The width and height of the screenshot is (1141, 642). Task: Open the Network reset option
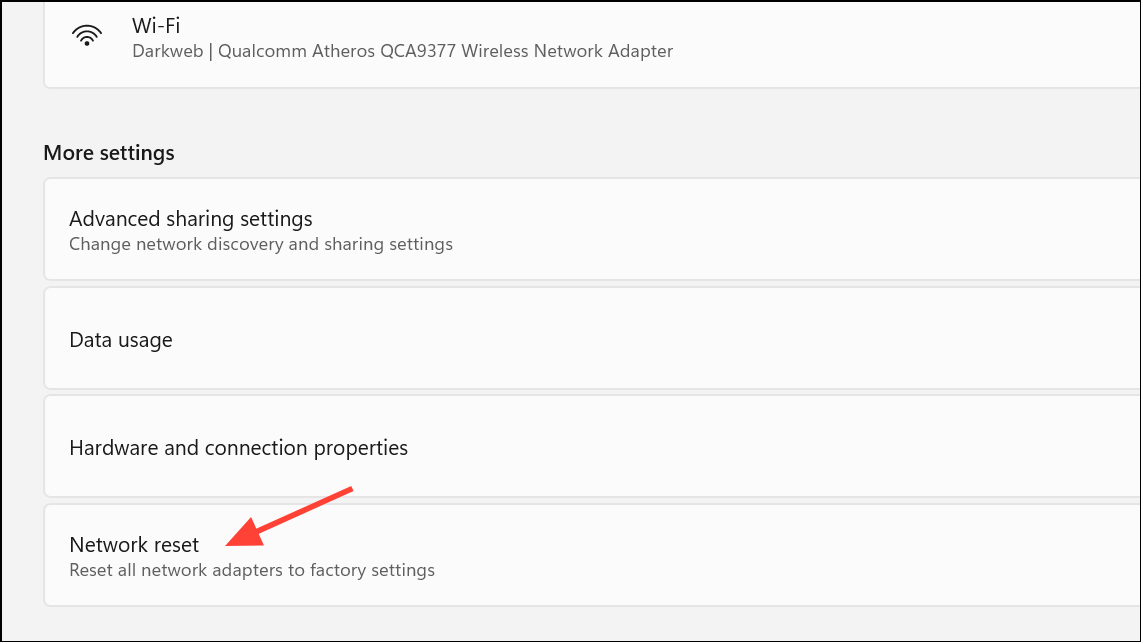tap(134, 544)
